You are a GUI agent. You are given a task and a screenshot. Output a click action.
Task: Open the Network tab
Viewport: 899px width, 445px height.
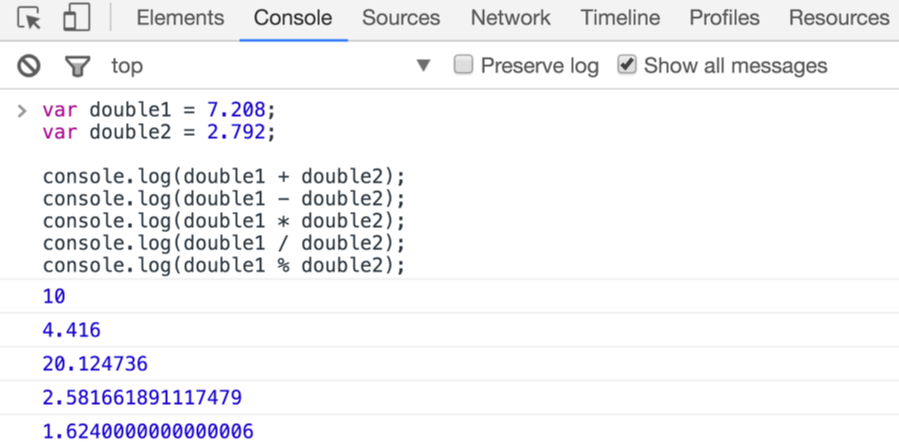pyautogui.click(x=510, y=18)
